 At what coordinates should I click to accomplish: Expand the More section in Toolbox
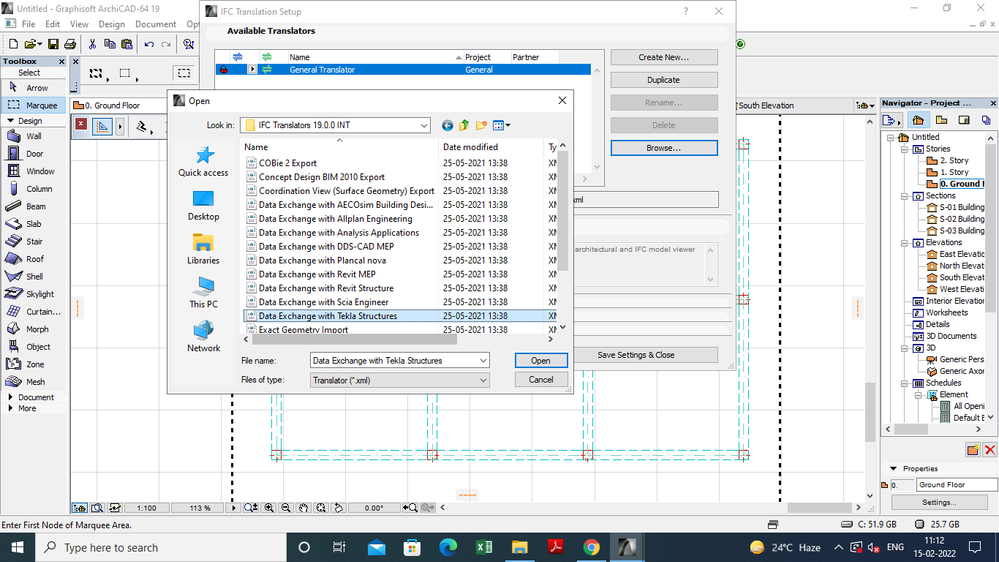[10, 408]
